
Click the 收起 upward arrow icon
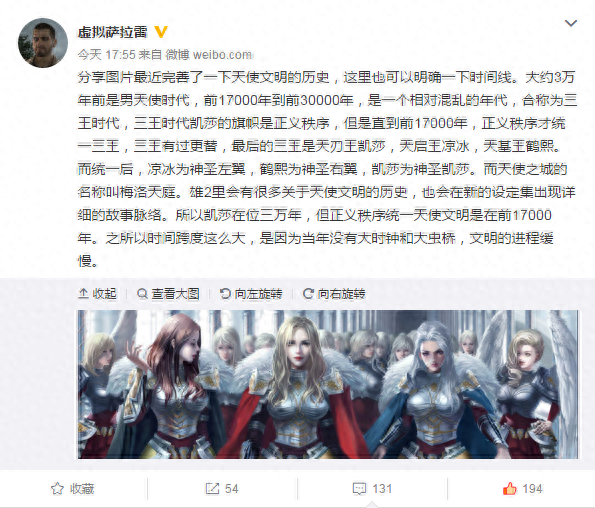click(x=83, y=293)
